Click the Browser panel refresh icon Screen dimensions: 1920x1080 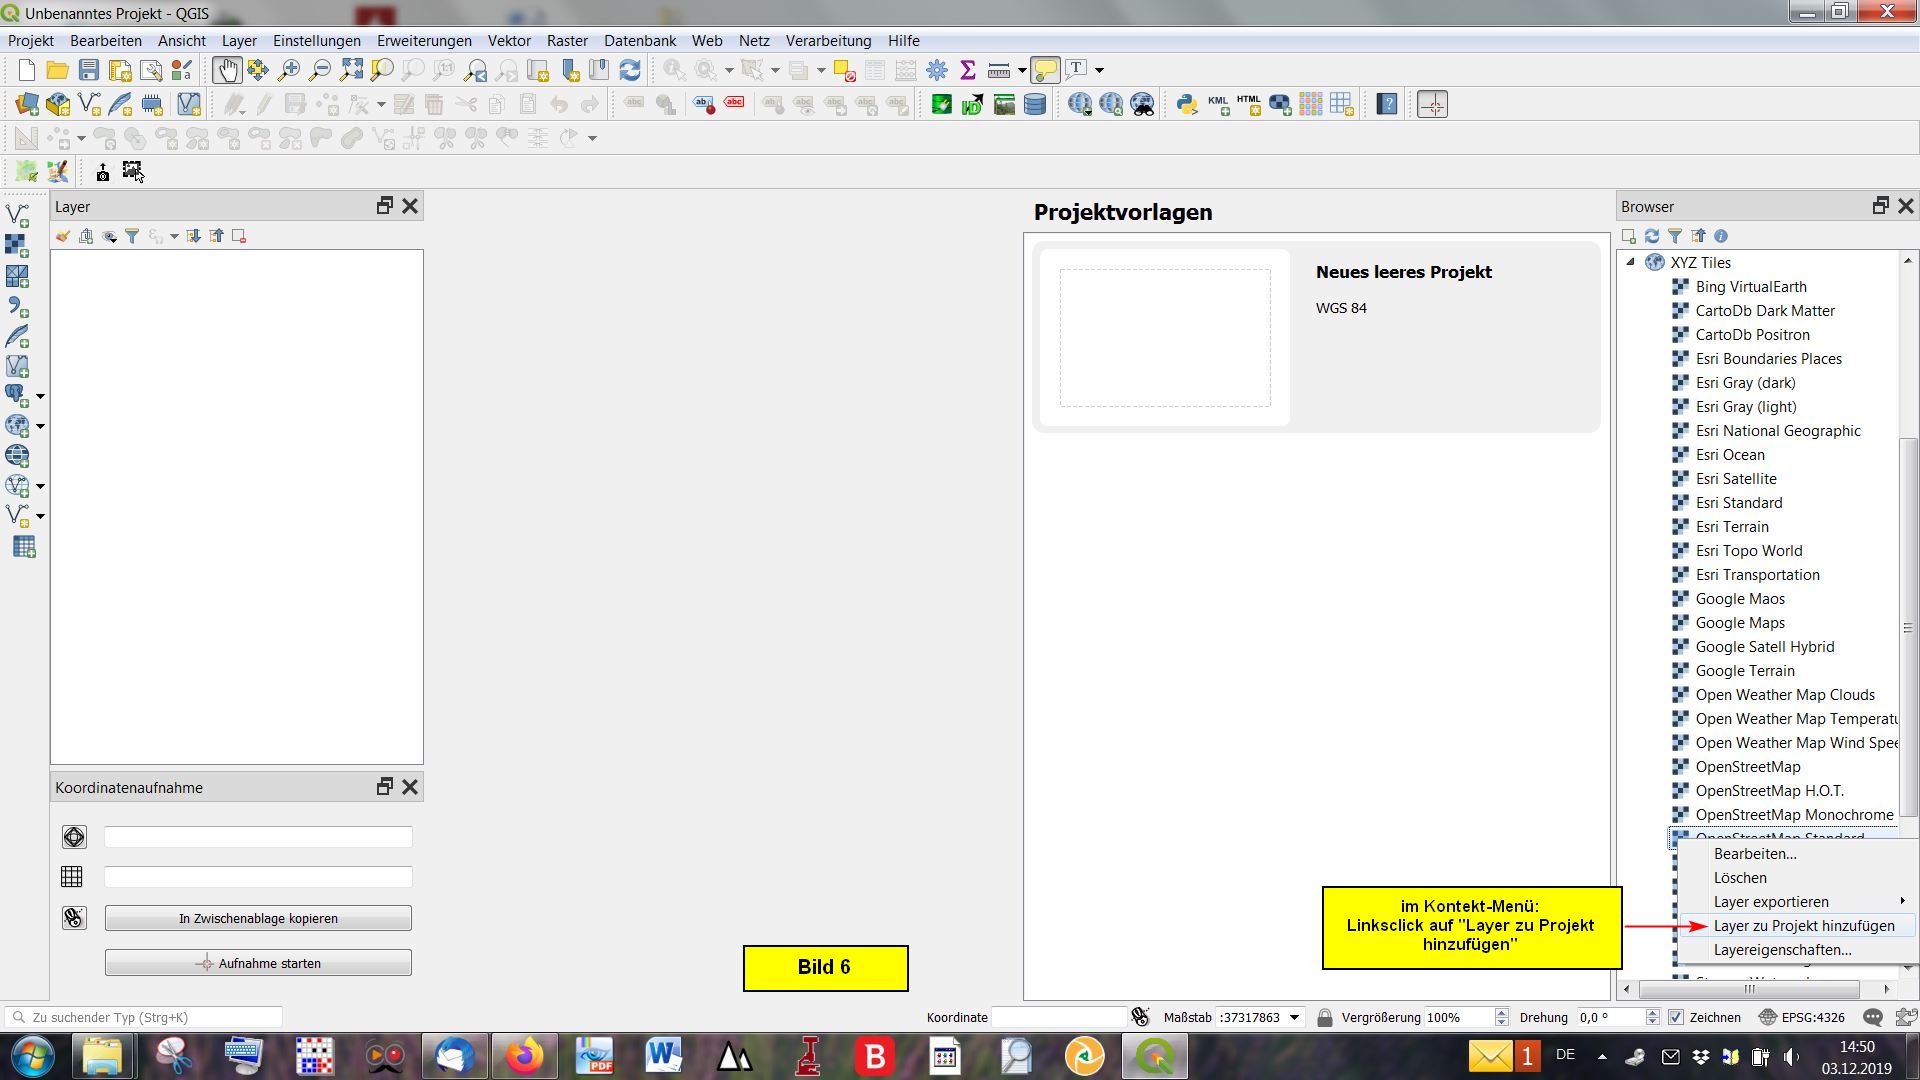[x=1652, y=237]
